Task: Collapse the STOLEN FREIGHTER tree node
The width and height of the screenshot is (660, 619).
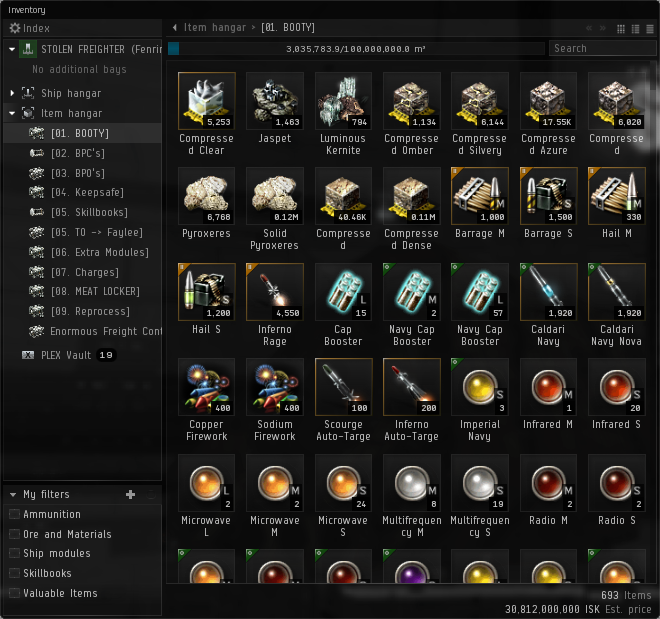Action: click(12, 50)
